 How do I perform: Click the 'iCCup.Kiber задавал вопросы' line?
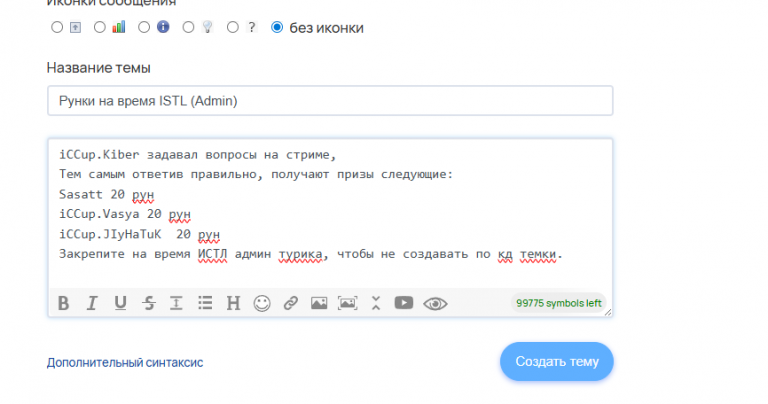197,155
